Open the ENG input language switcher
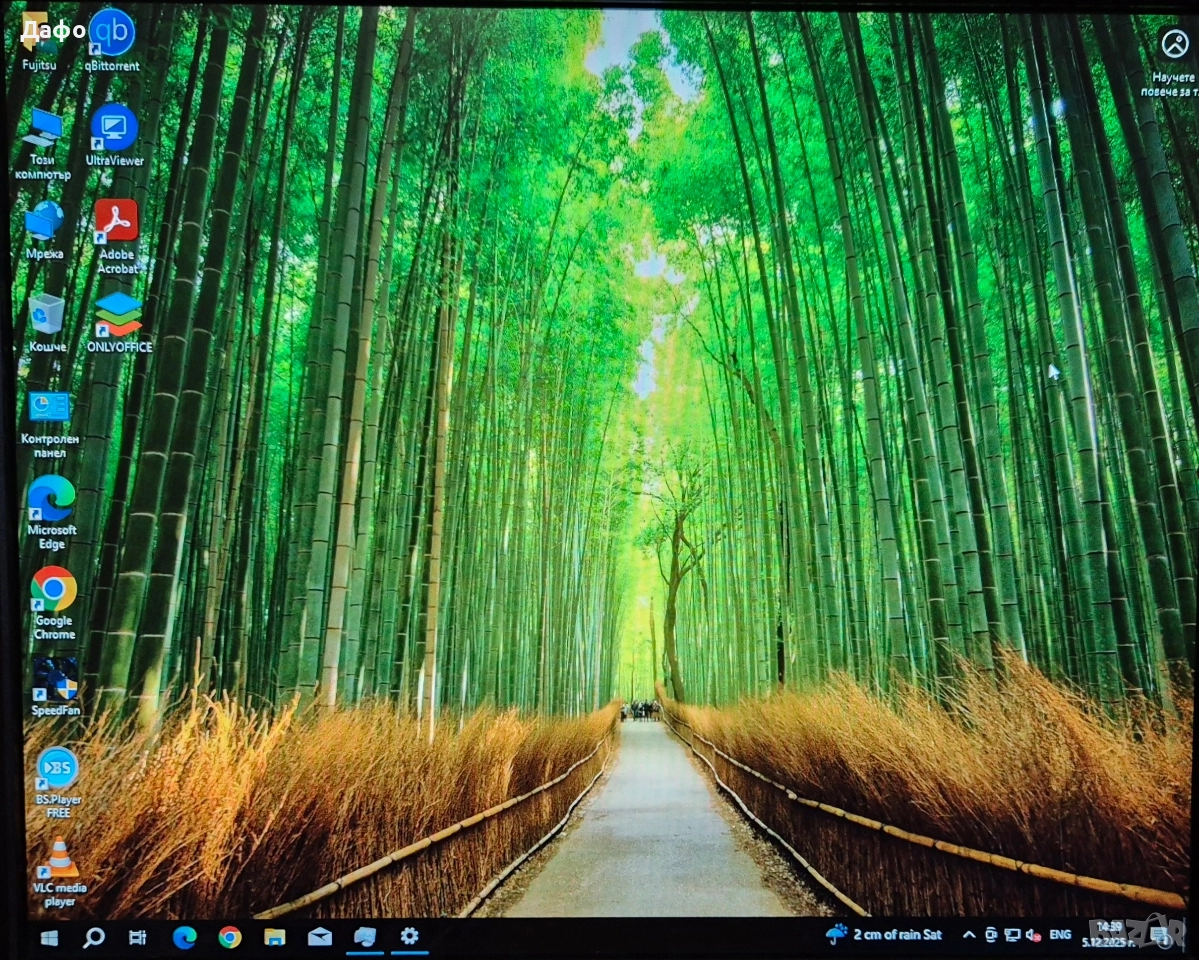 click(1060, 935)
